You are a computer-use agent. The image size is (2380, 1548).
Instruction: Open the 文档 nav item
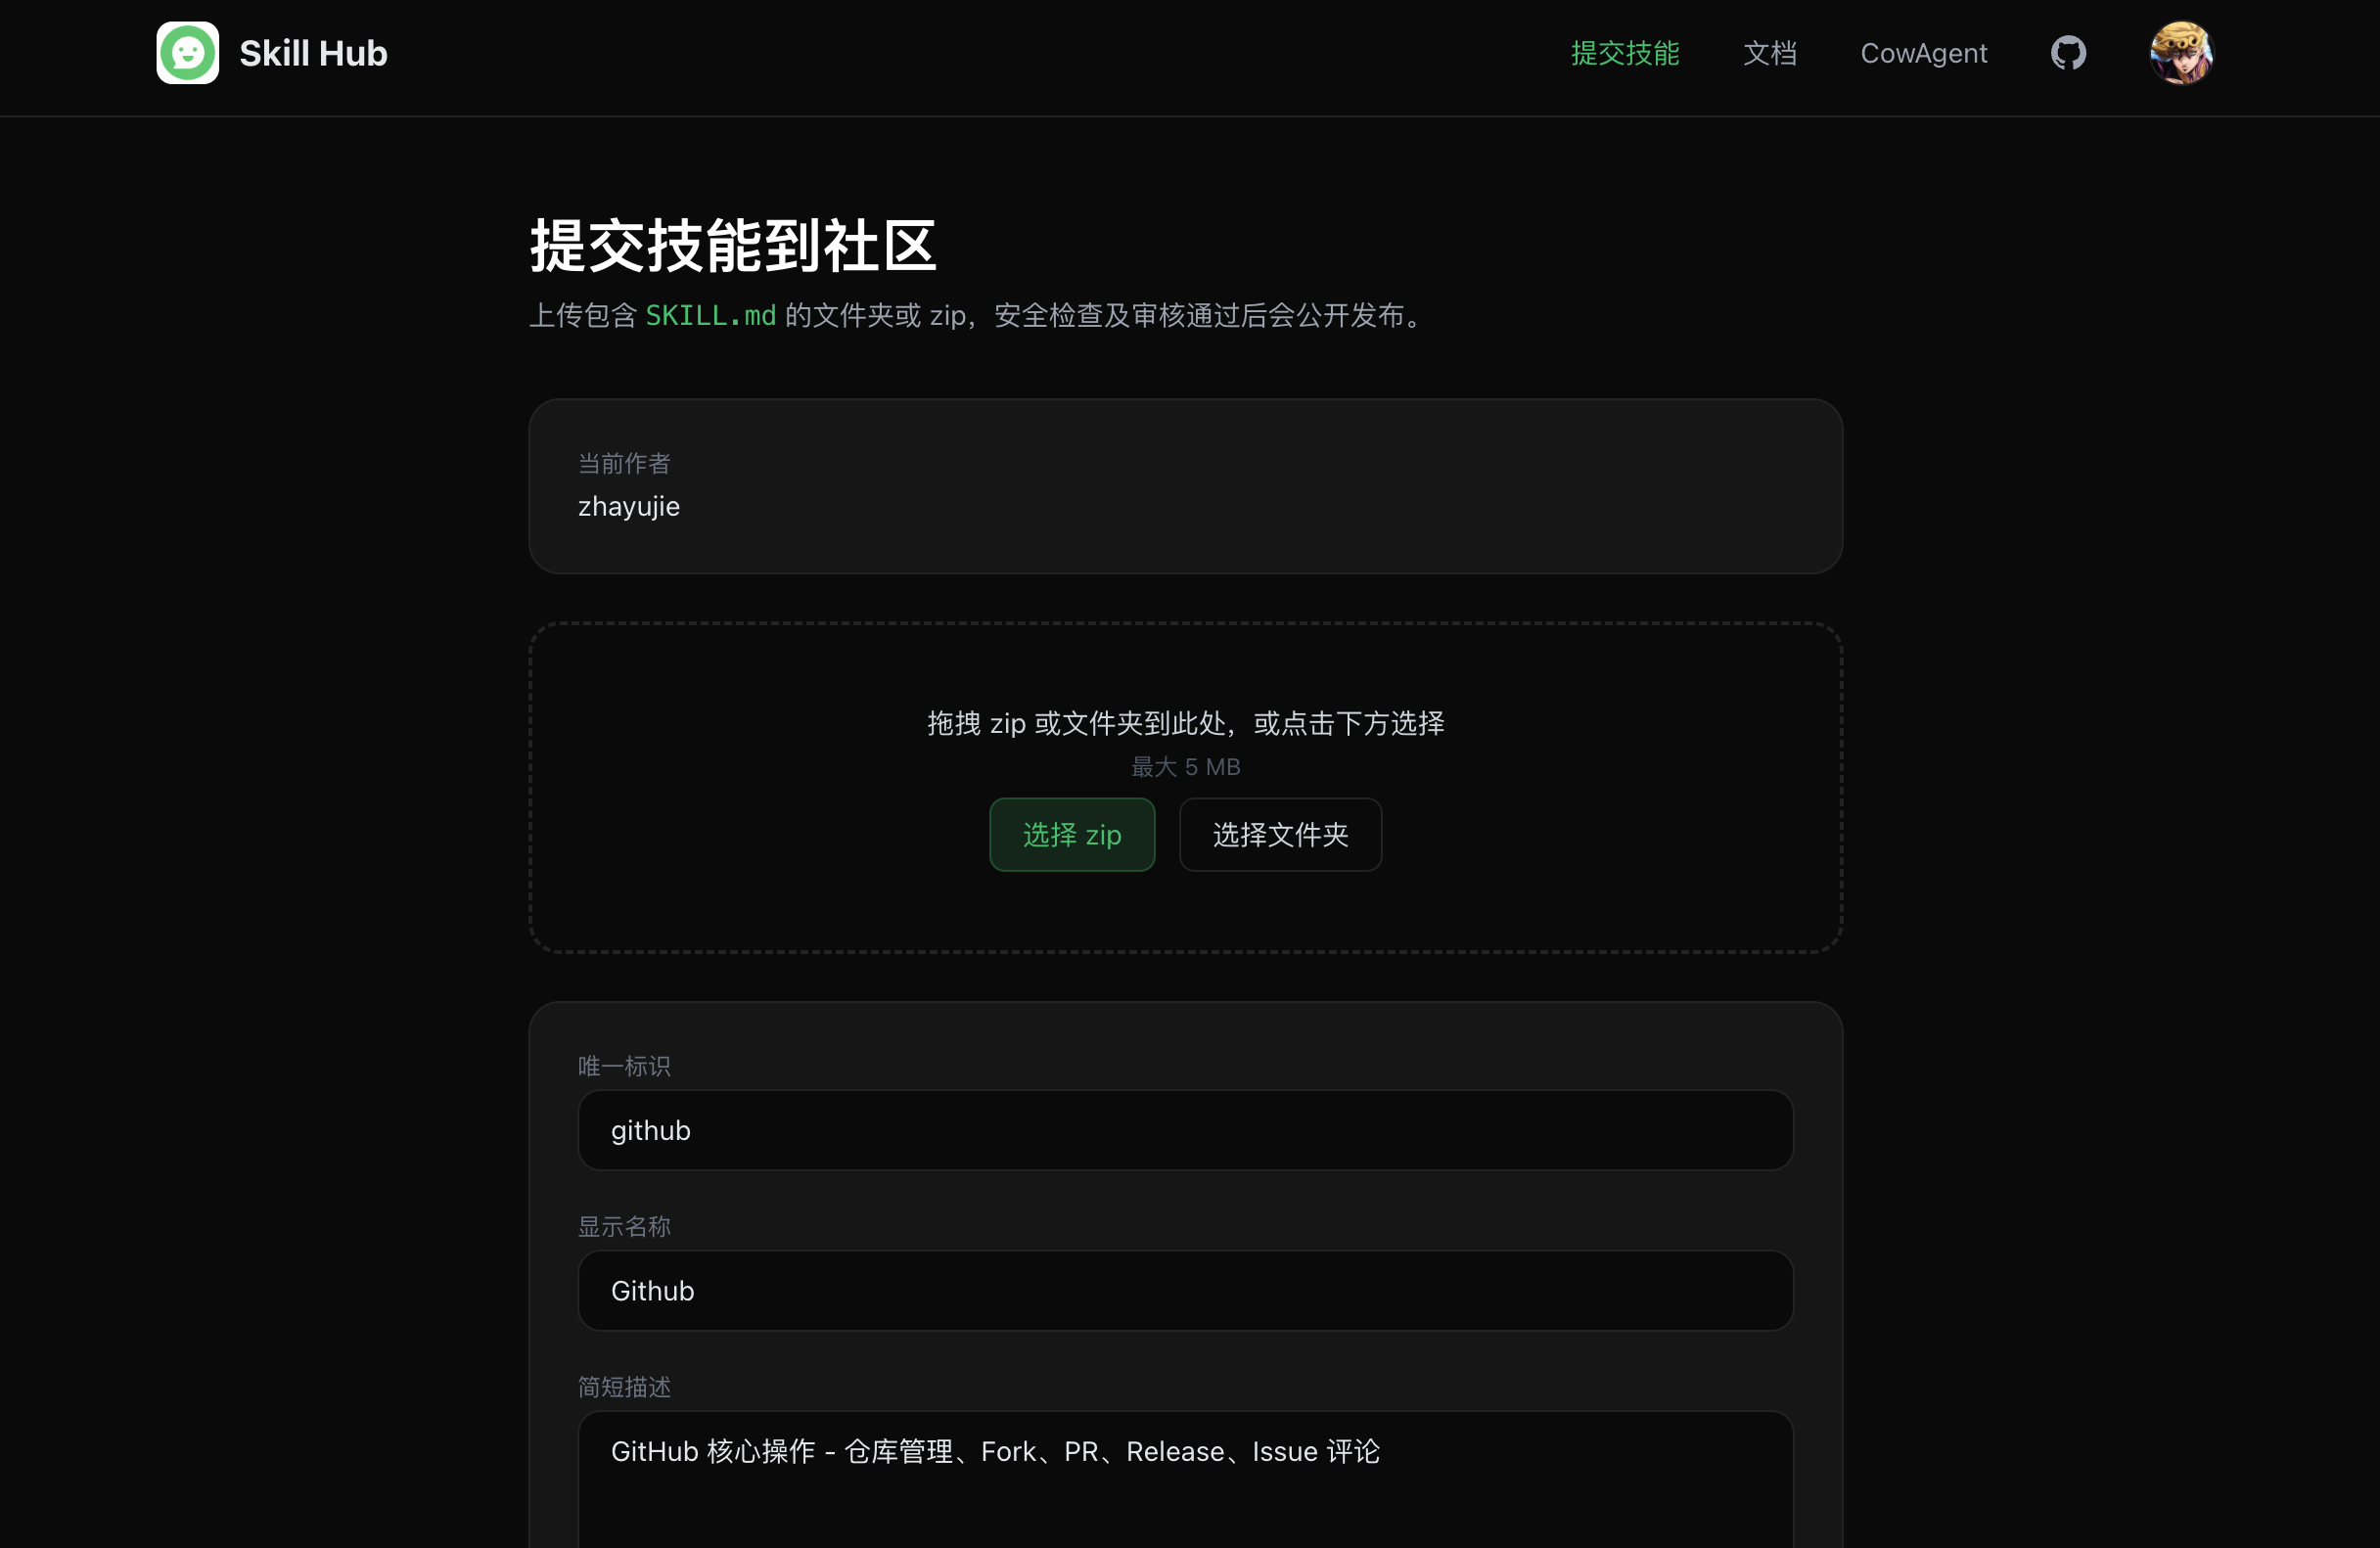point(1769,53)
